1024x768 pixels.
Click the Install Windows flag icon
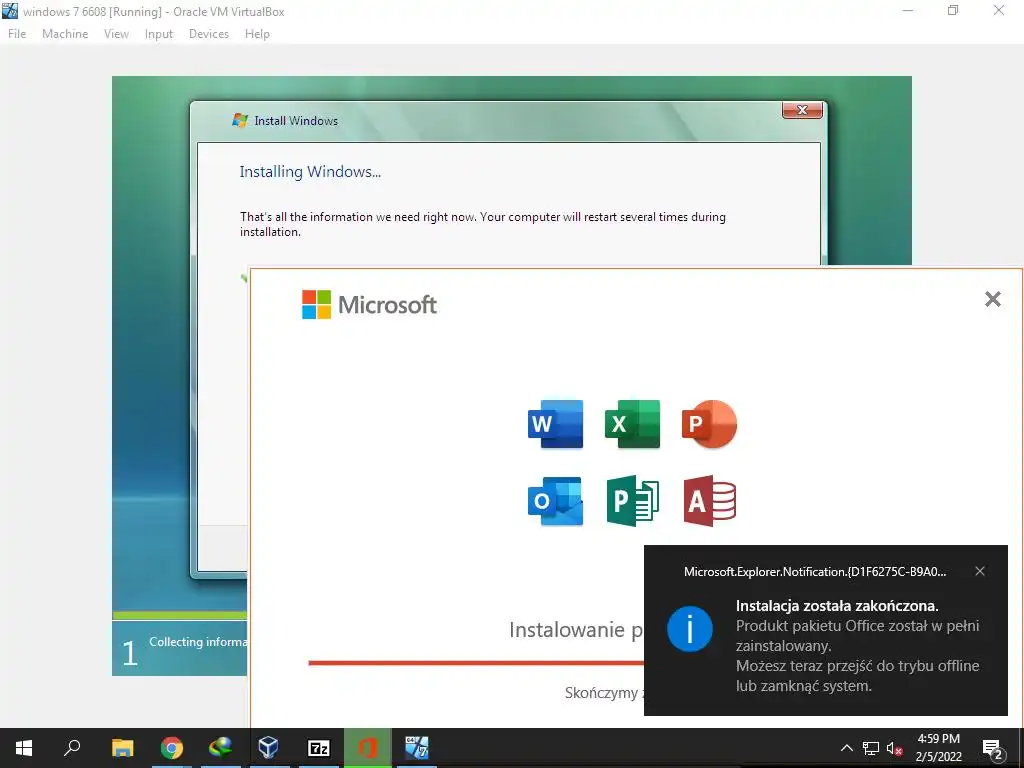tap(240, 120)
